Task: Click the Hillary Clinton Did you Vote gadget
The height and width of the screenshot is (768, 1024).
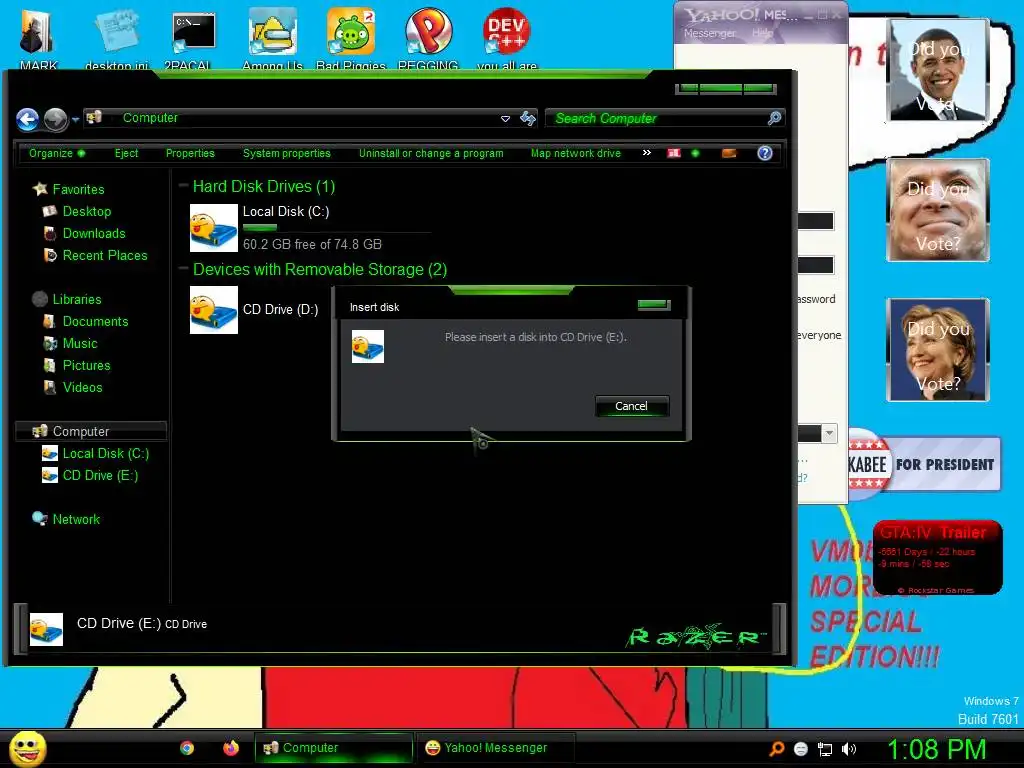Action: (x=938, y=350)
